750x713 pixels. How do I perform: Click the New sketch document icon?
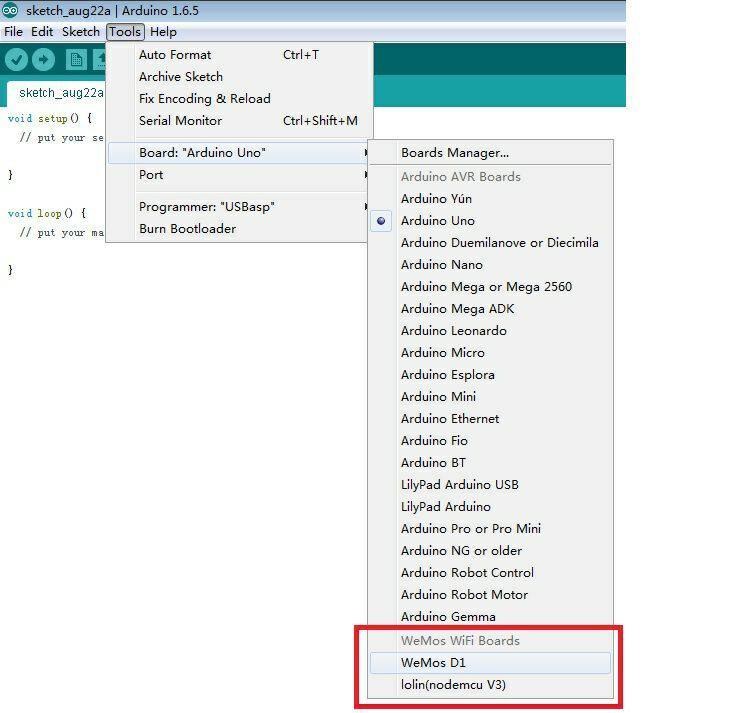click(x=76, y=60)
